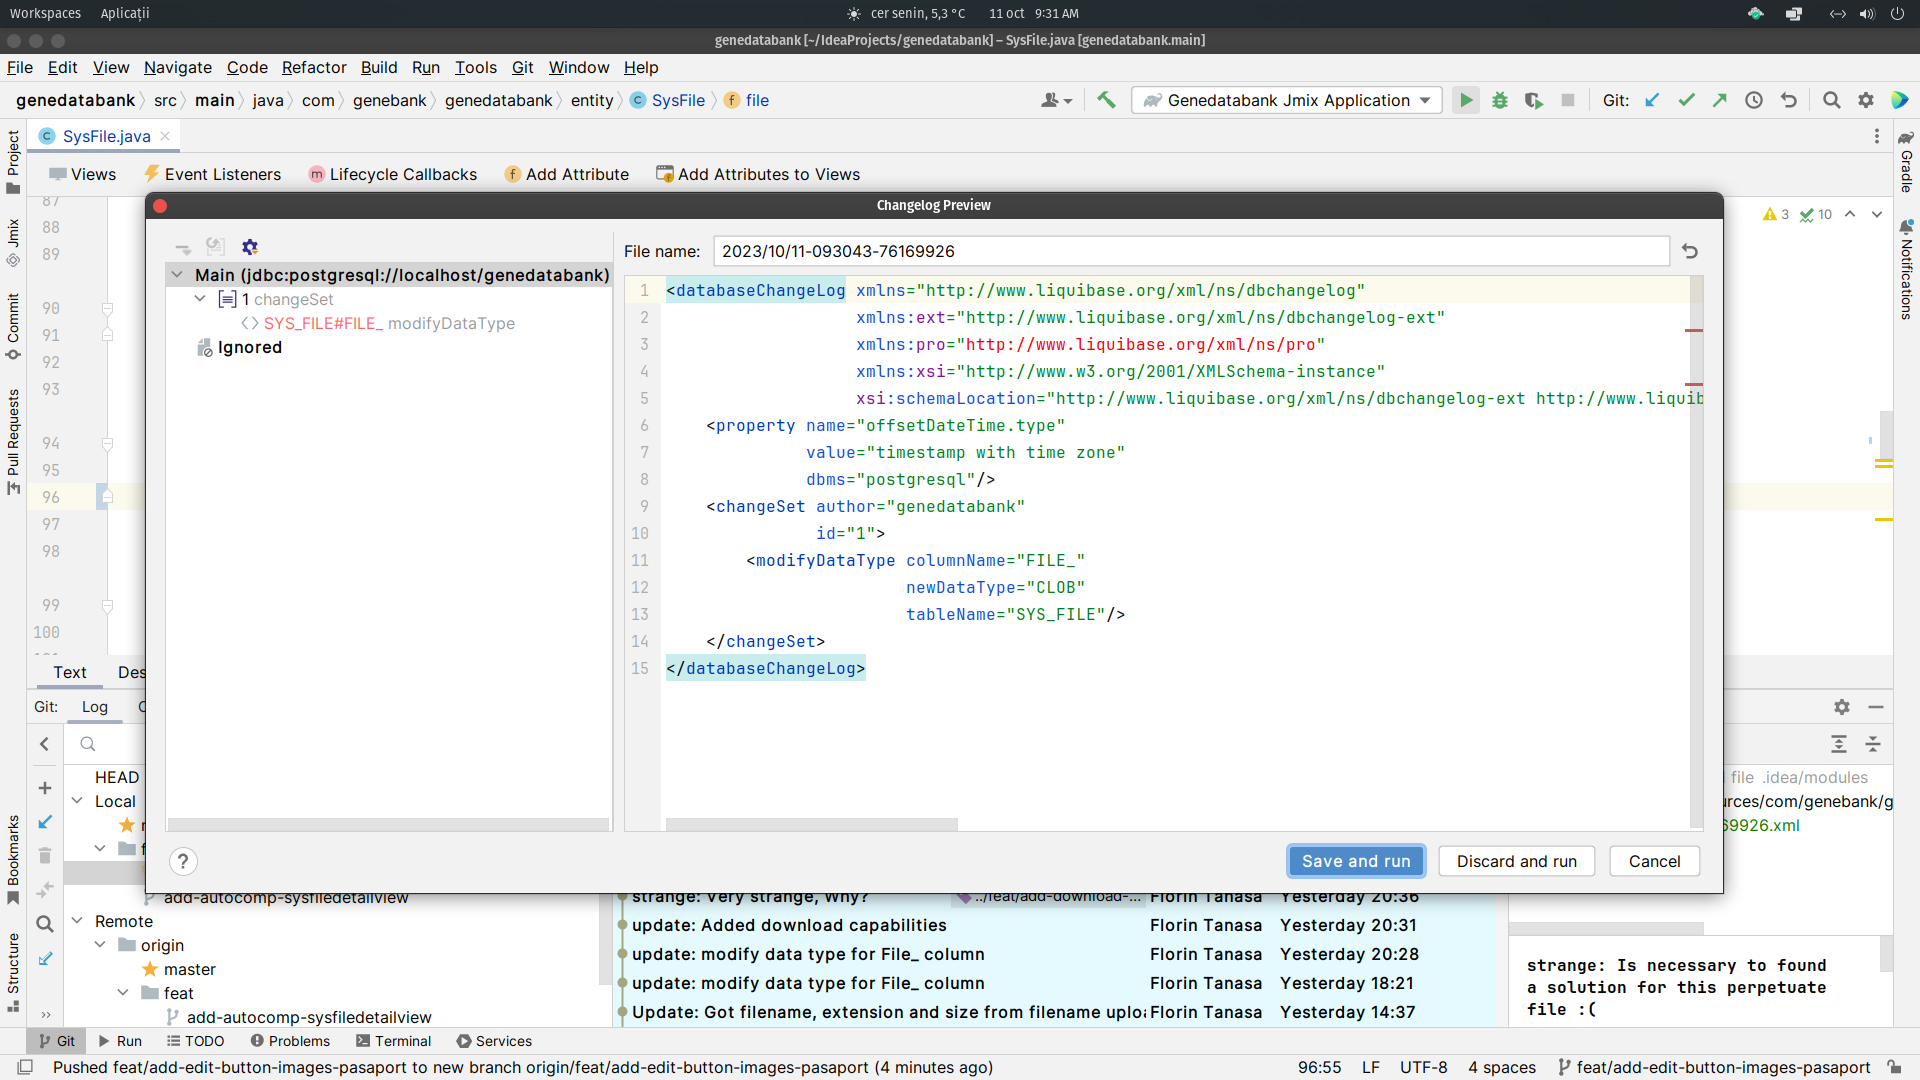Screen dimensions: 1920x1080
Task: Open run configuration dropdown
Action: [1287, 100]
